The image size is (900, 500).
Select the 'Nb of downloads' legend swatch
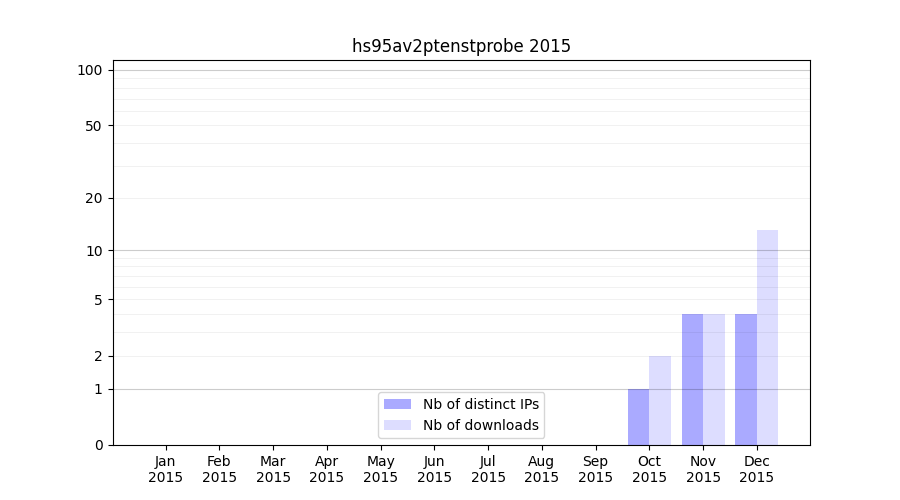397,425
